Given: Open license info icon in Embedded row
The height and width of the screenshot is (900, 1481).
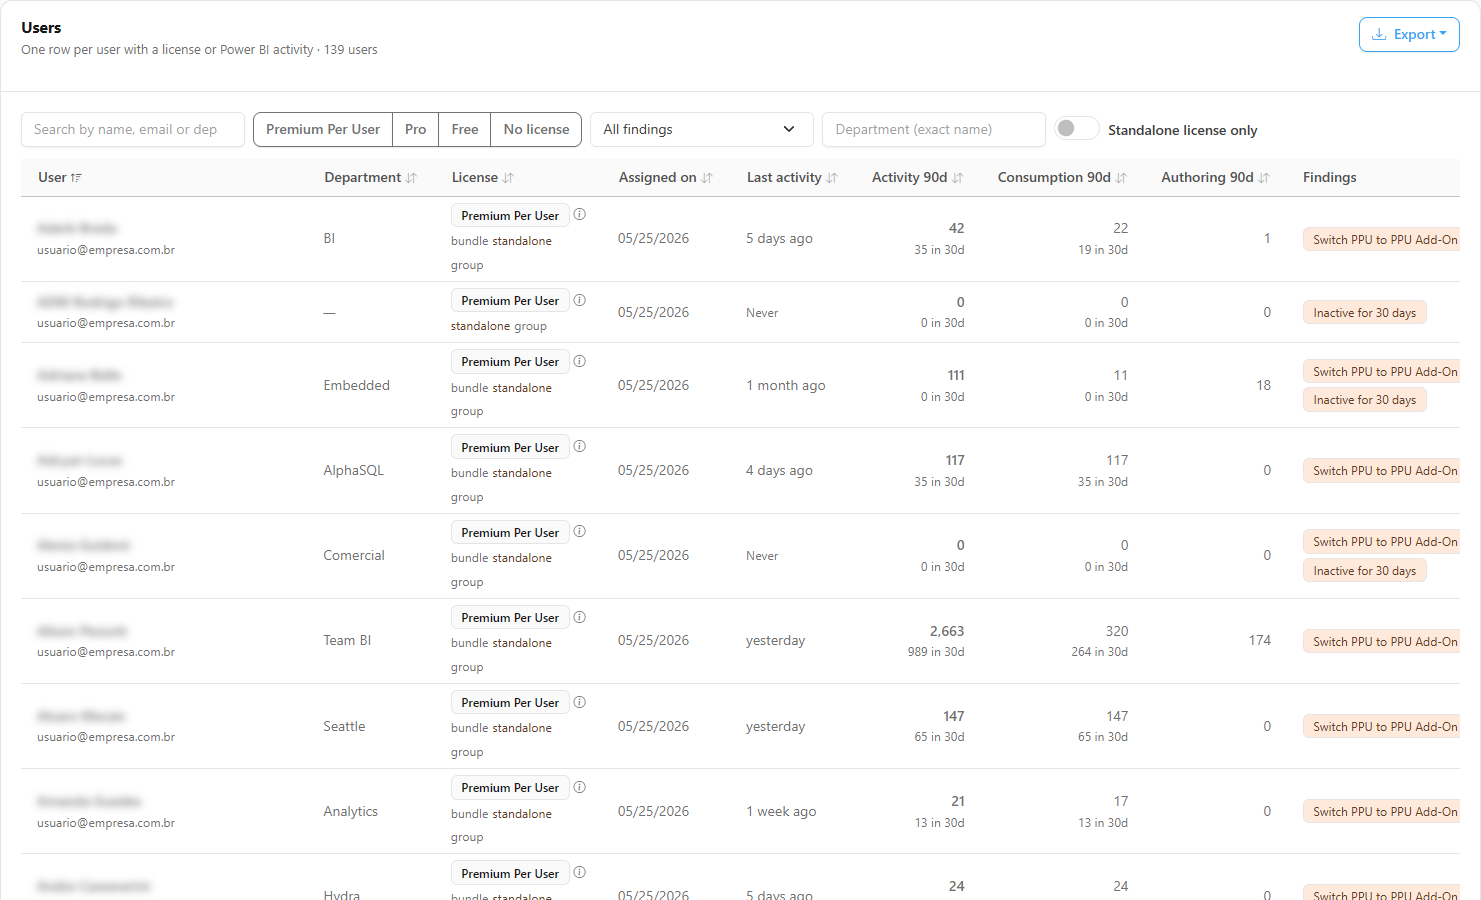Looking at the screenshot, I should 580,361.
